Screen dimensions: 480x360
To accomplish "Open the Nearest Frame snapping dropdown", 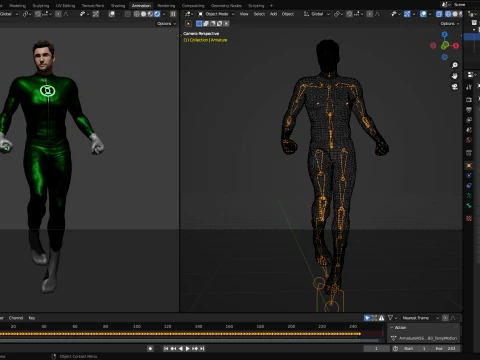I will tap(420, 318).
